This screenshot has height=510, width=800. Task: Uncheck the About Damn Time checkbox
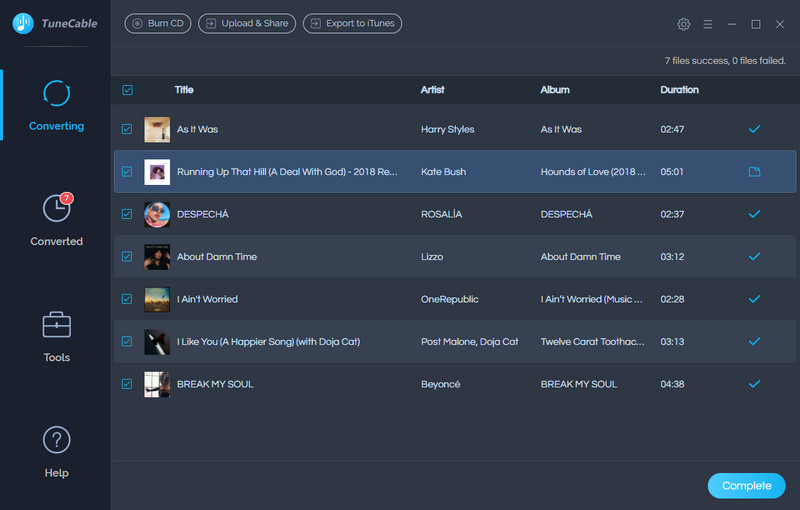[127, 257]
